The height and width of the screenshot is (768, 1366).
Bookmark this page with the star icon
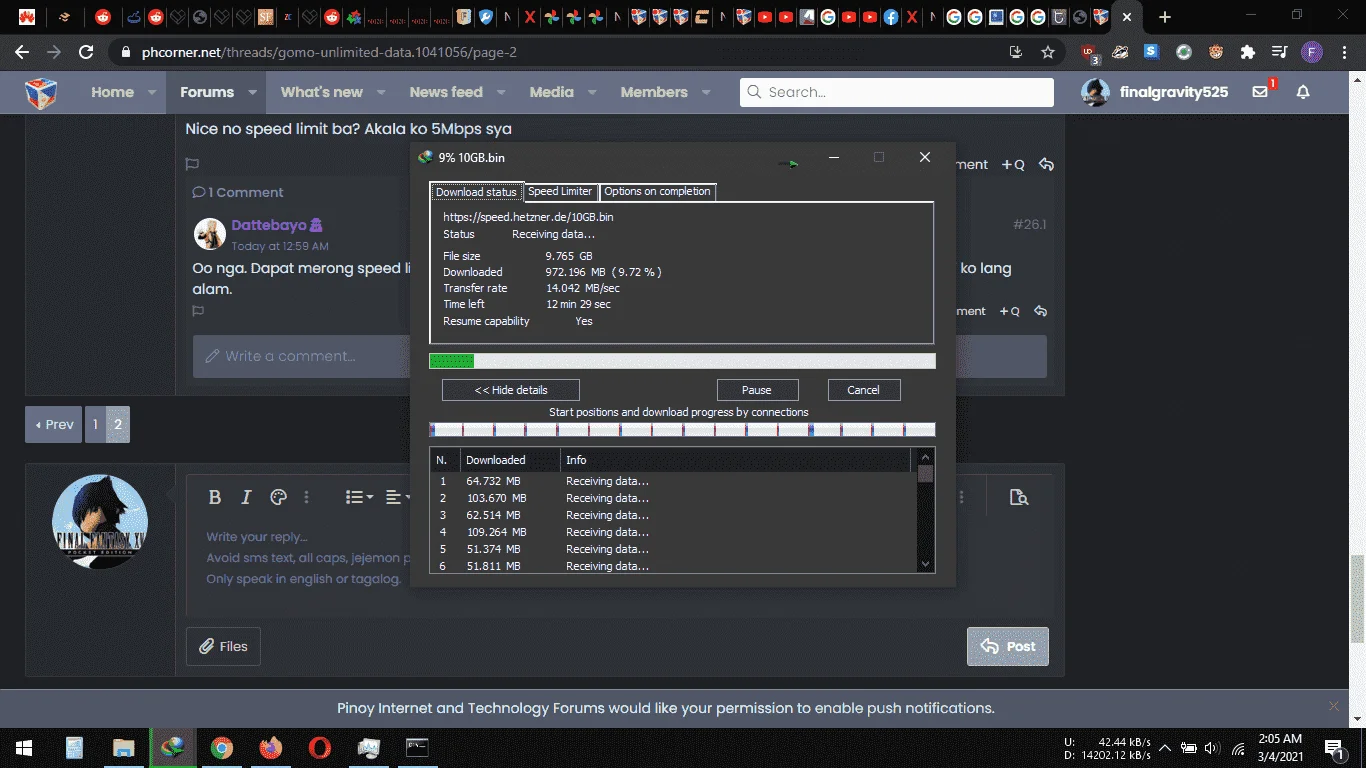pos(1047,52)
